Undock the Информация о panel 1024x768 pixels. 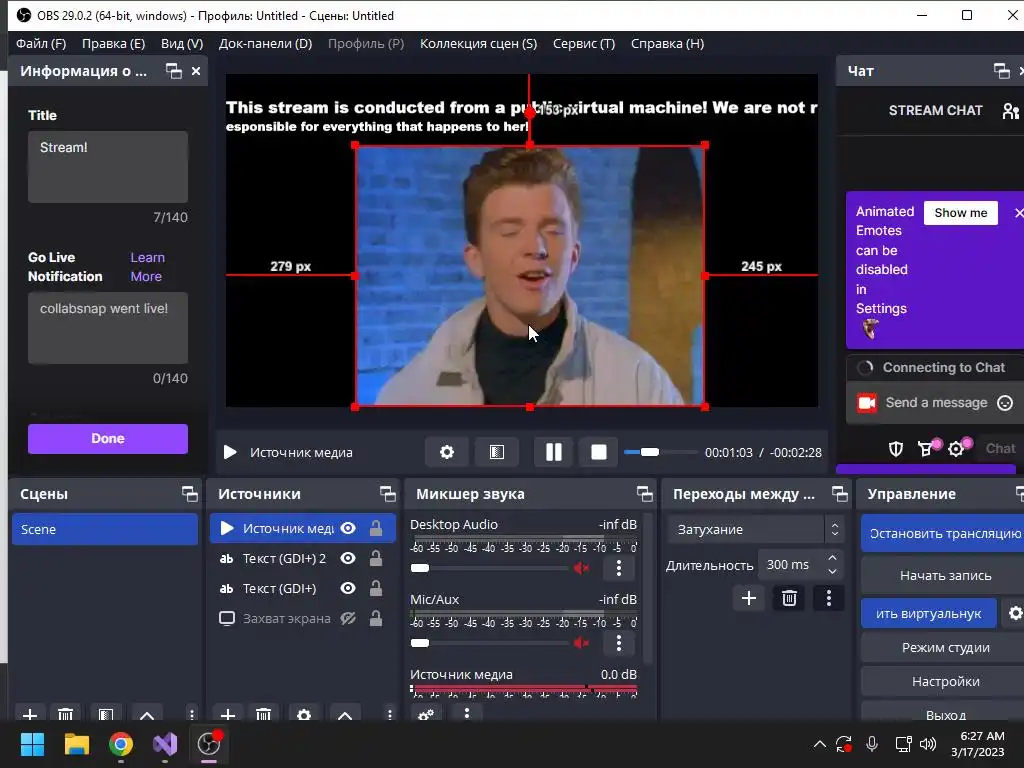(x=174, y=71)
